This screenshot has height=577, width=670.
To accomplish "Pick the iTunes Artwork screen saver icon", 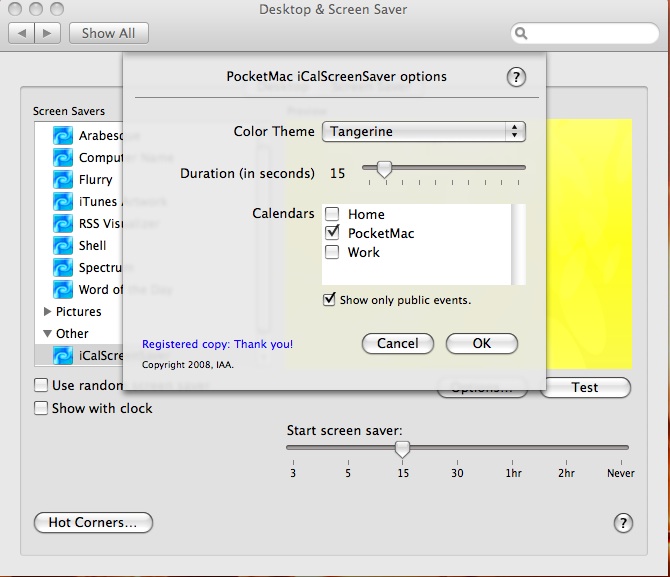I will point(63,201).
